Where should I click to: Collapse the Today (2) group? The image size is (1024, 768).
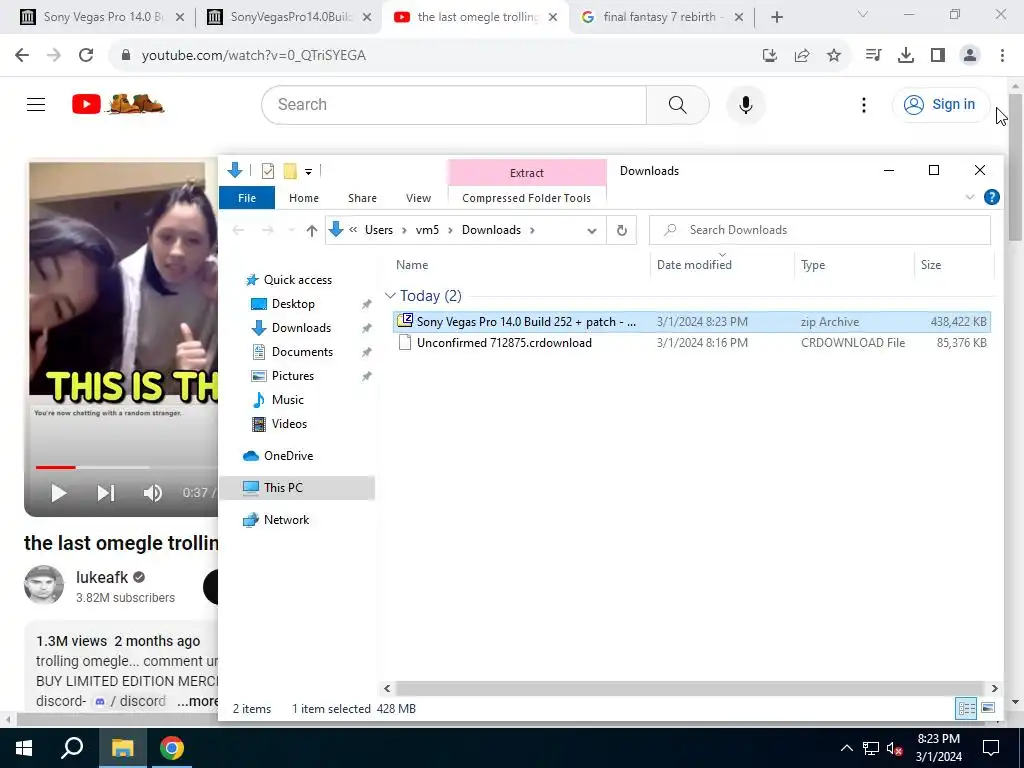click(x=391, y=296)
